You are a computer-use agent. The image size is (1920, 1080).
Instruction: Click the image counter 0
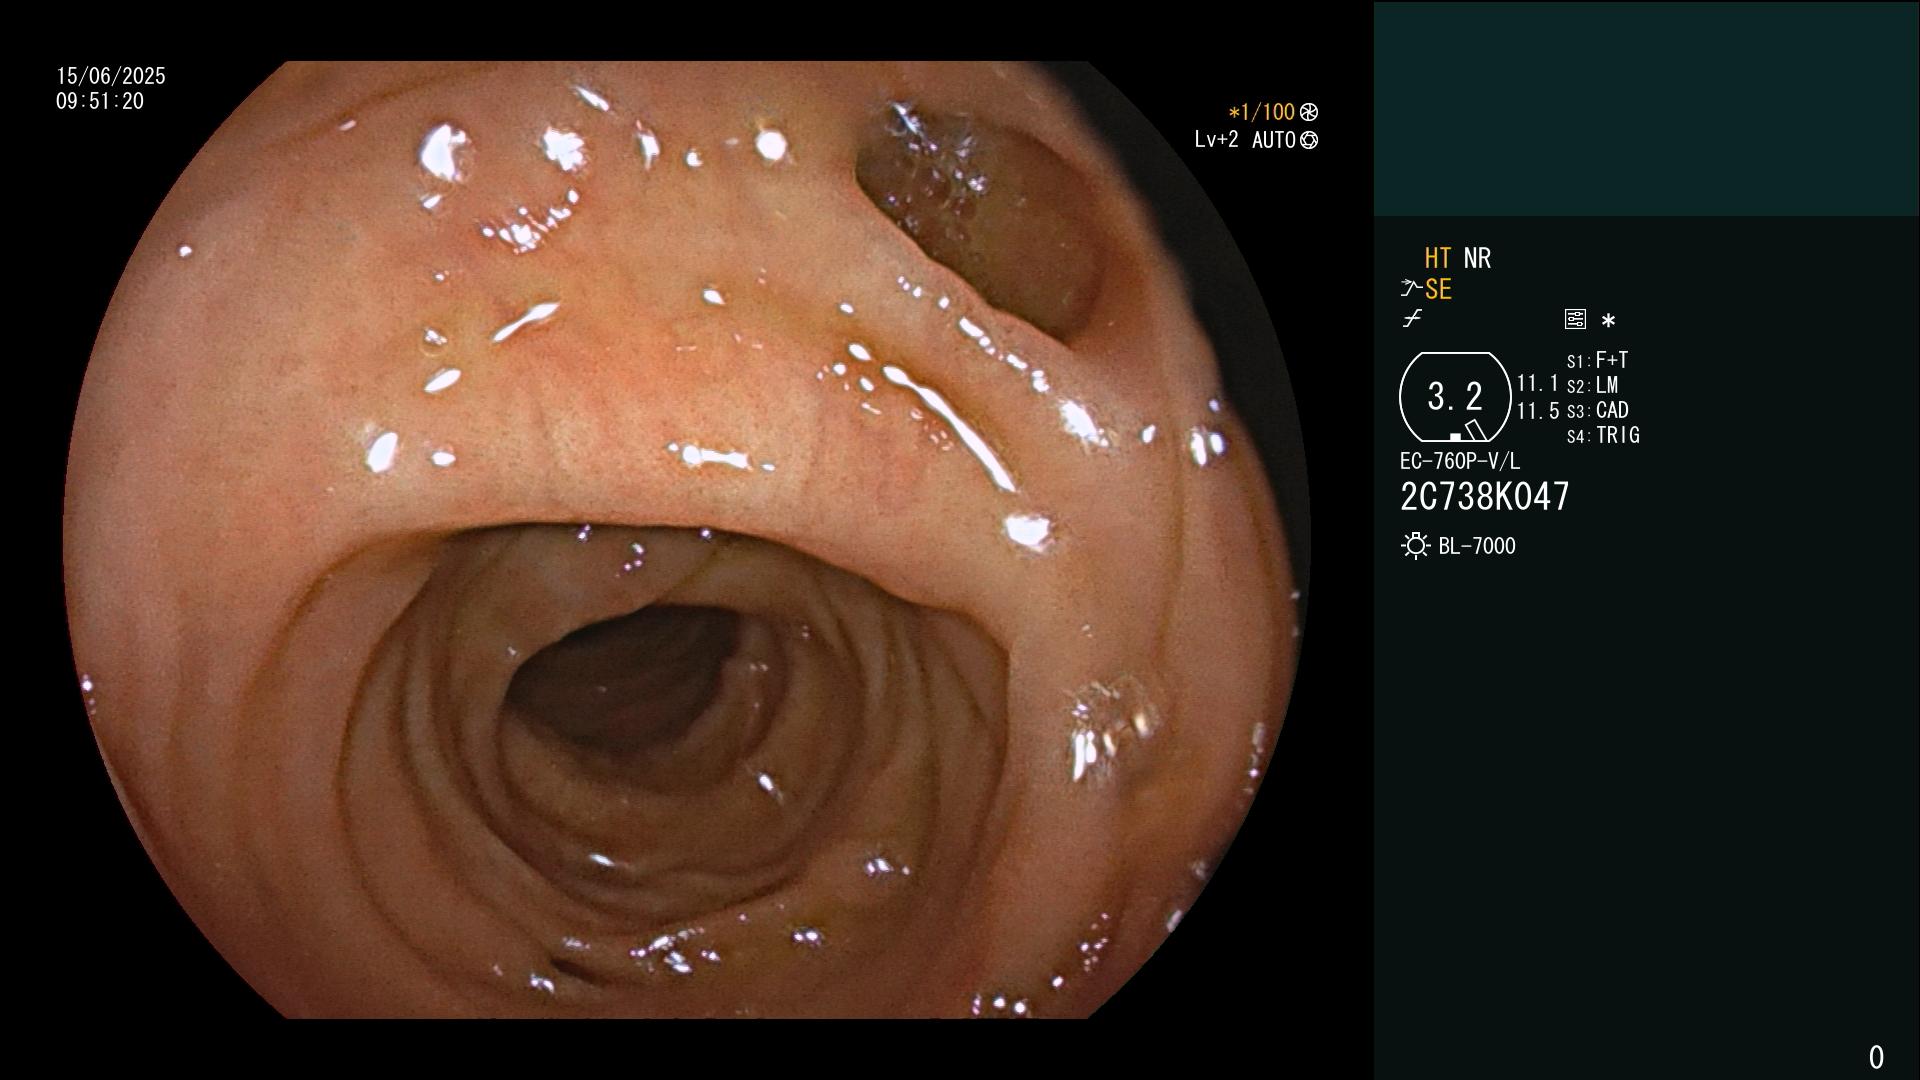click(1876, 1057)
